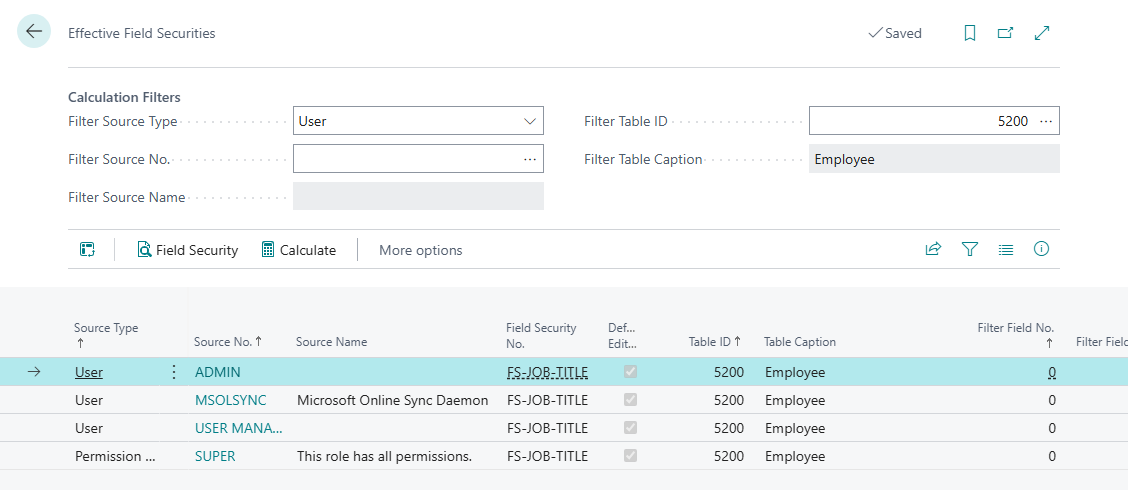Switch list view layout icon
This screenshot has width=1128, height=490.
[x=1006, y=249]
